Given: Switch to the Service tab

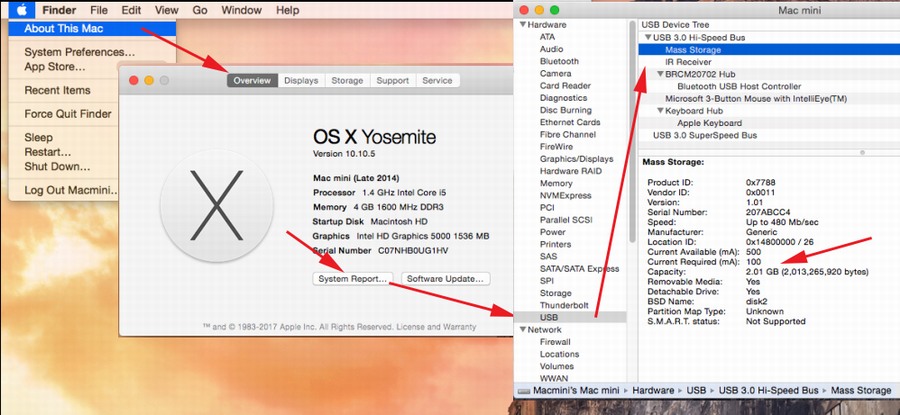Looking at the screenshot, I should tap(437, 80).
